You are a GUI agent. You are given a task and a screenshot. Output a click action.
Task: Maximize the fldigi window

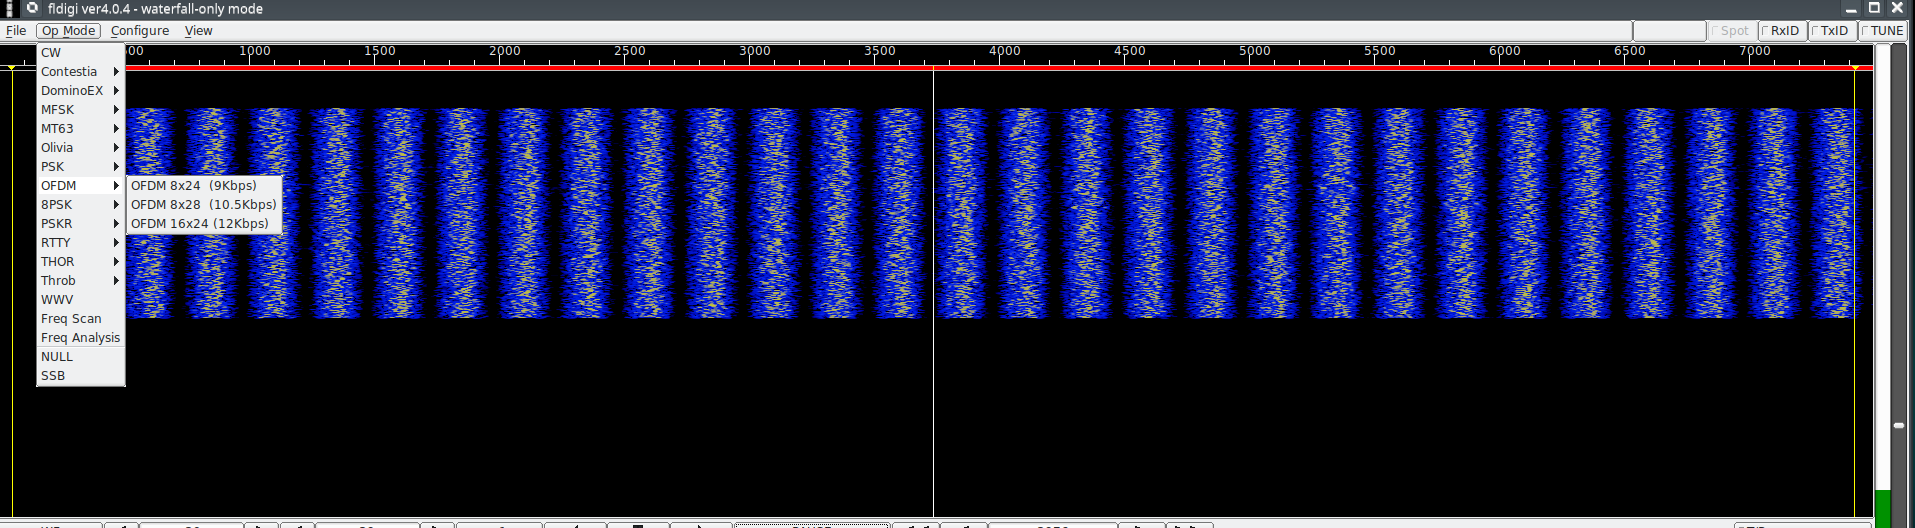click(1875, 8)
